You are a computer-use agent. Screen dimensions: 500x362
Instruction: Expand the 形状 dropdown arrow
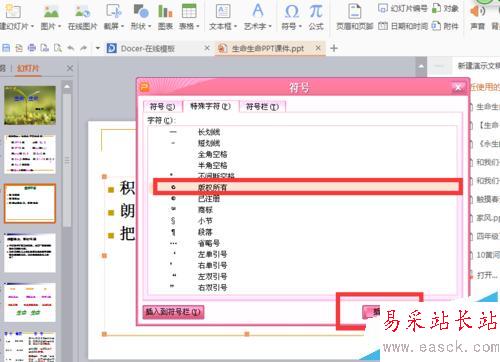click(x=149, y=26)
